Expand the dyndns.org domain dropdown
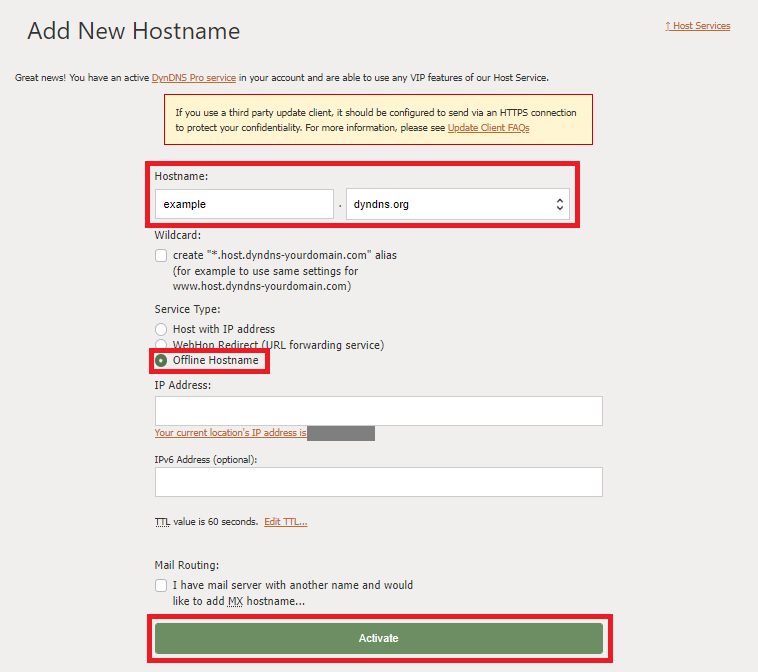Image resolution: width=758 pixels, height=672 pixels. pos(457,204)
